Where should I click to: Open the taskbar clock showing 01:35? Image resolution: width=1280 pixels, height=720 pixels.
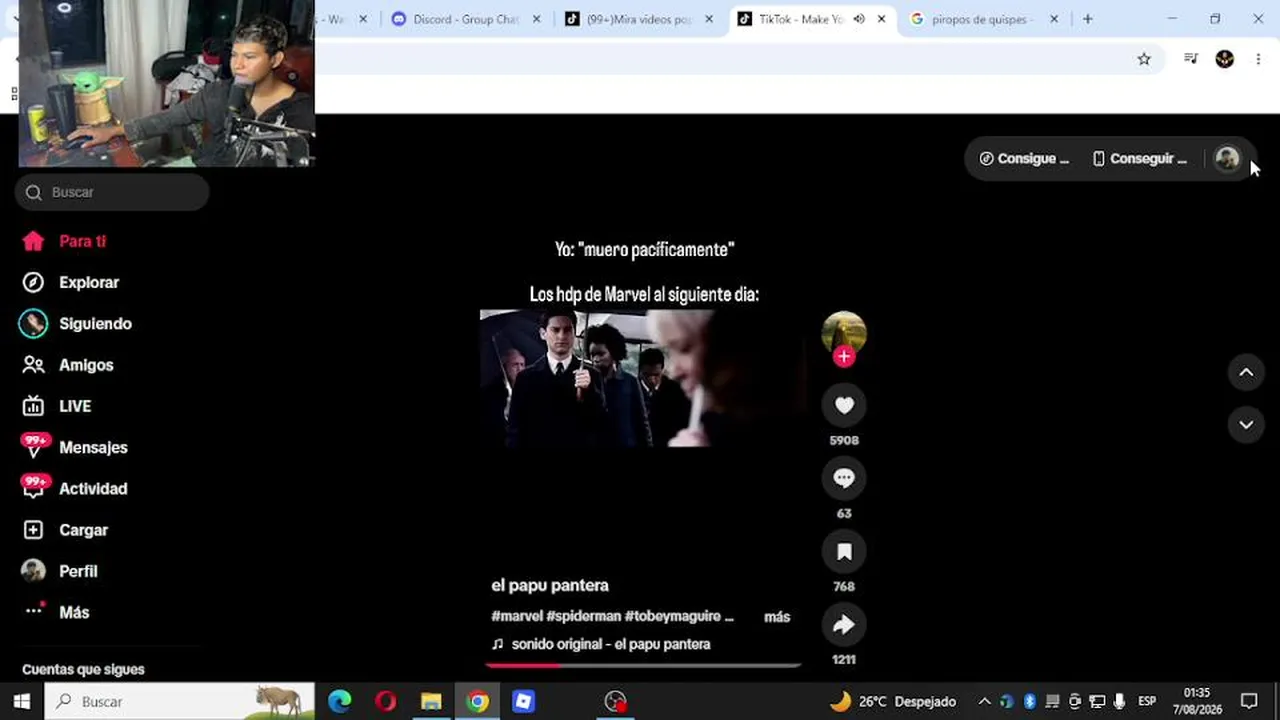1198,701
